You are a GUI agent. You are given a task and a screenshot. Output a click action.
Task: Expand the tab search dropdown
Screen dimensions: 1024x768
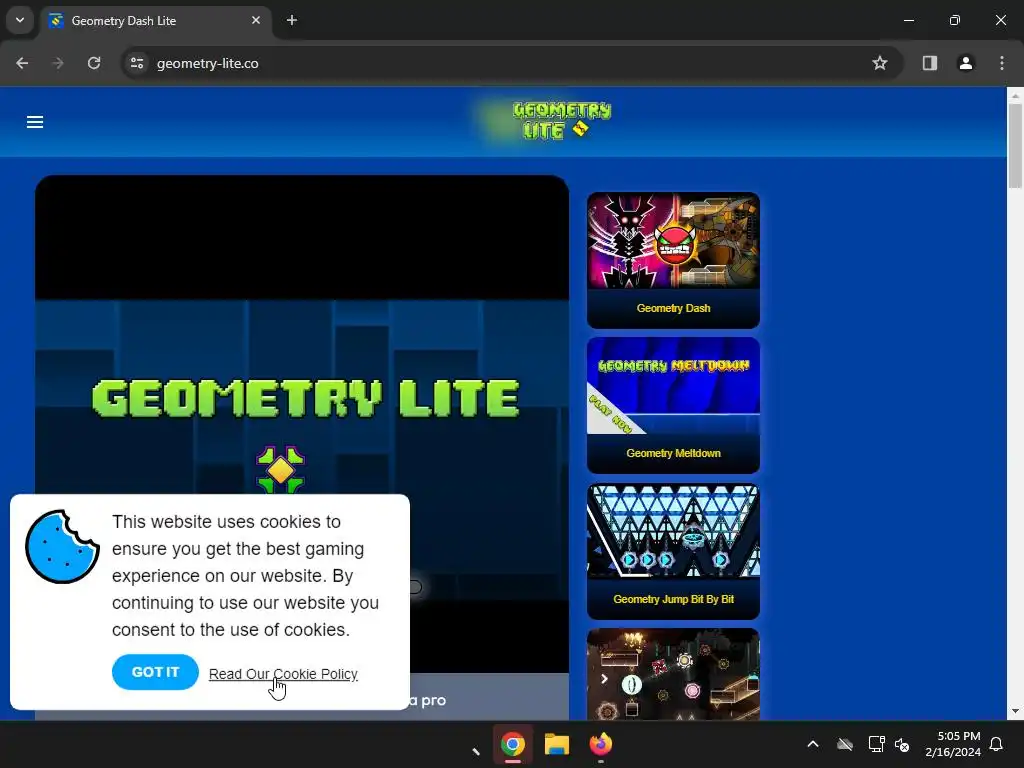point(20,20)
